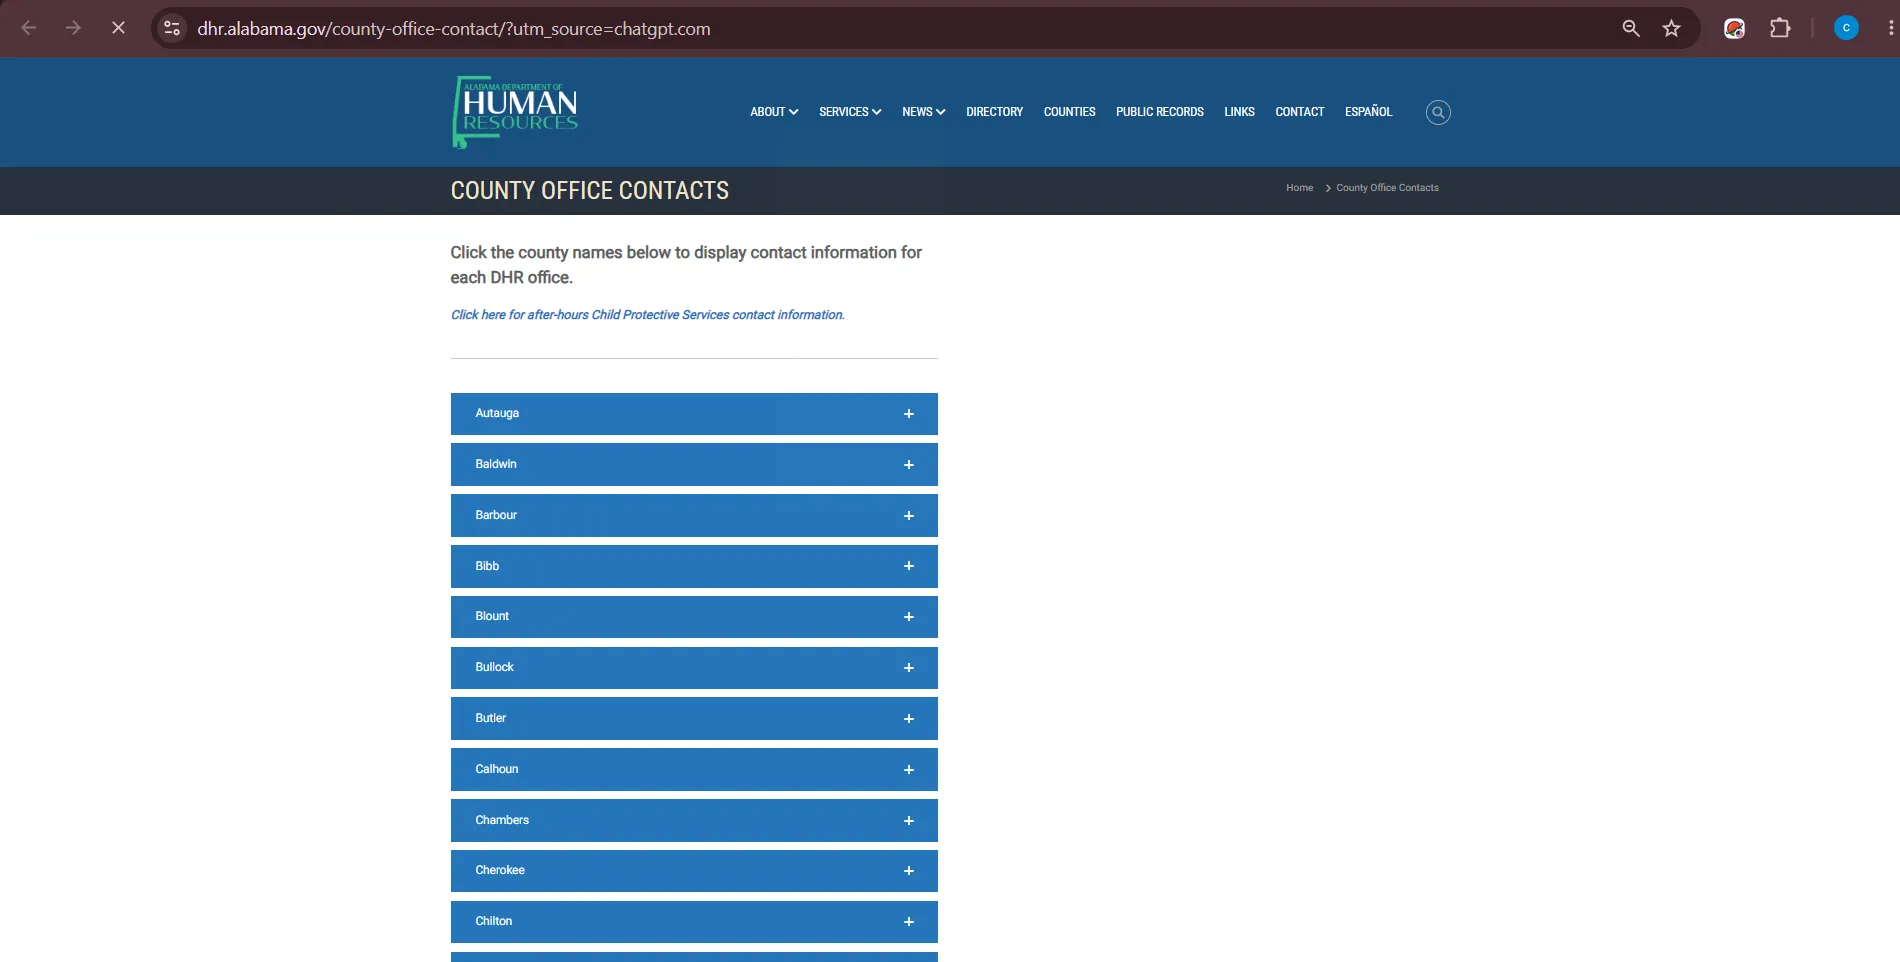
Task: Open after-hours Child Protective Services link
Action: click(648, 315)
